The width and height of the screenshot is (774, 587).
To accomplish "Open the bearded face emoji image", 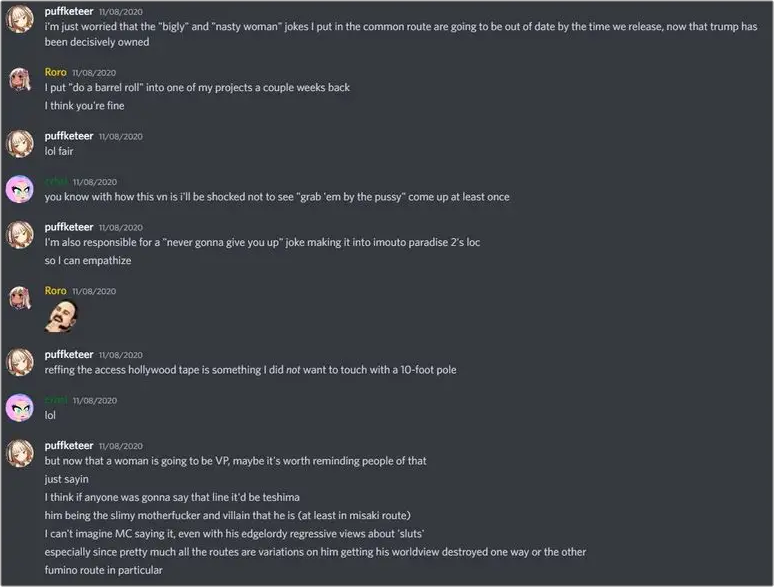I will pos(62,316).
